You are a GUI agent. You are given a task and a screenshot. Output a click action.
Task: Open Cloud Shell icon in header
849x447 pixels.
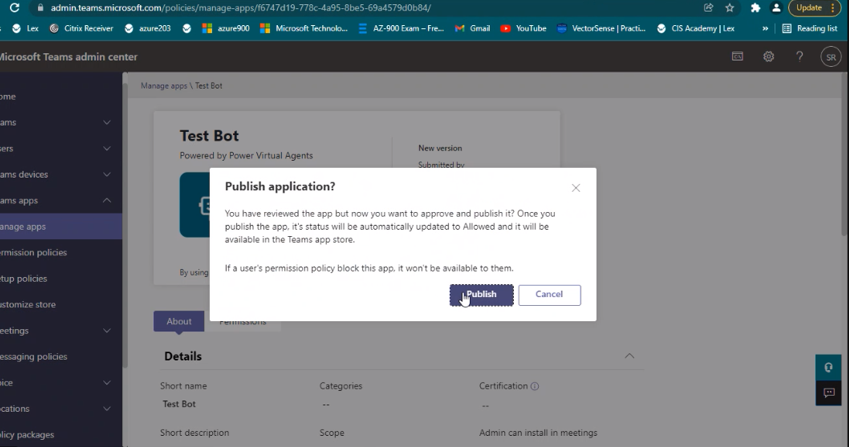click(737, 56)
